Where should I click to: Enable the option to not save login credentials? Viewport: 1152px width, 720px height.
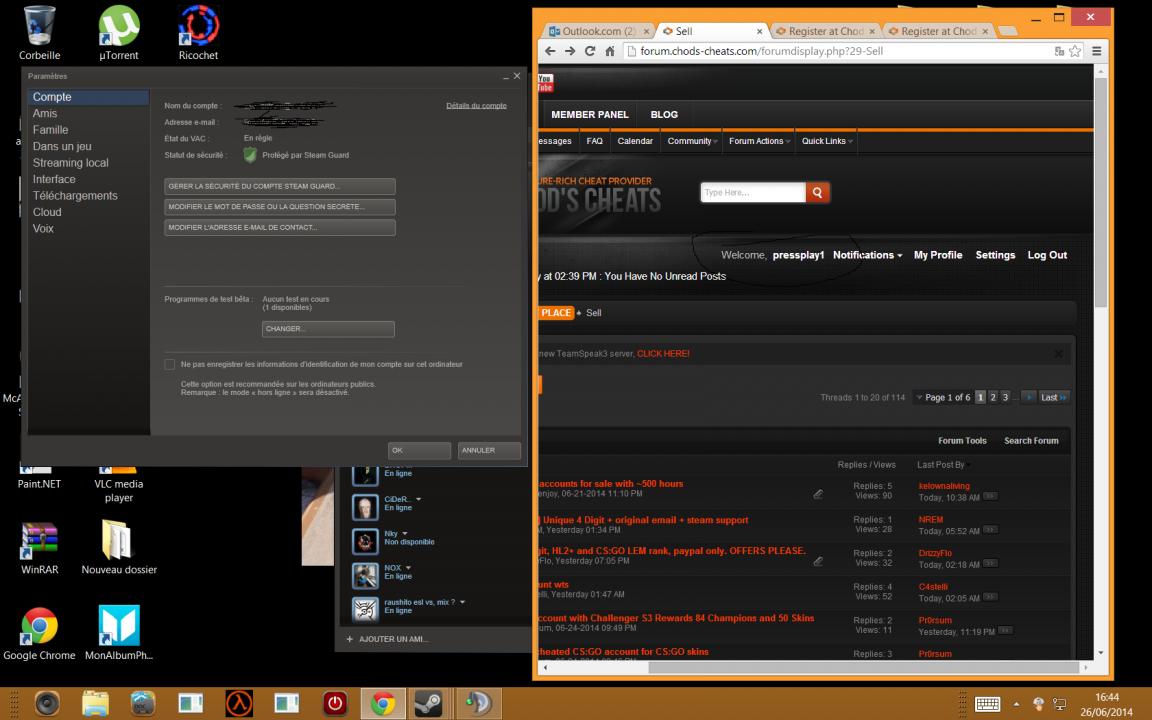coord(170,364)
